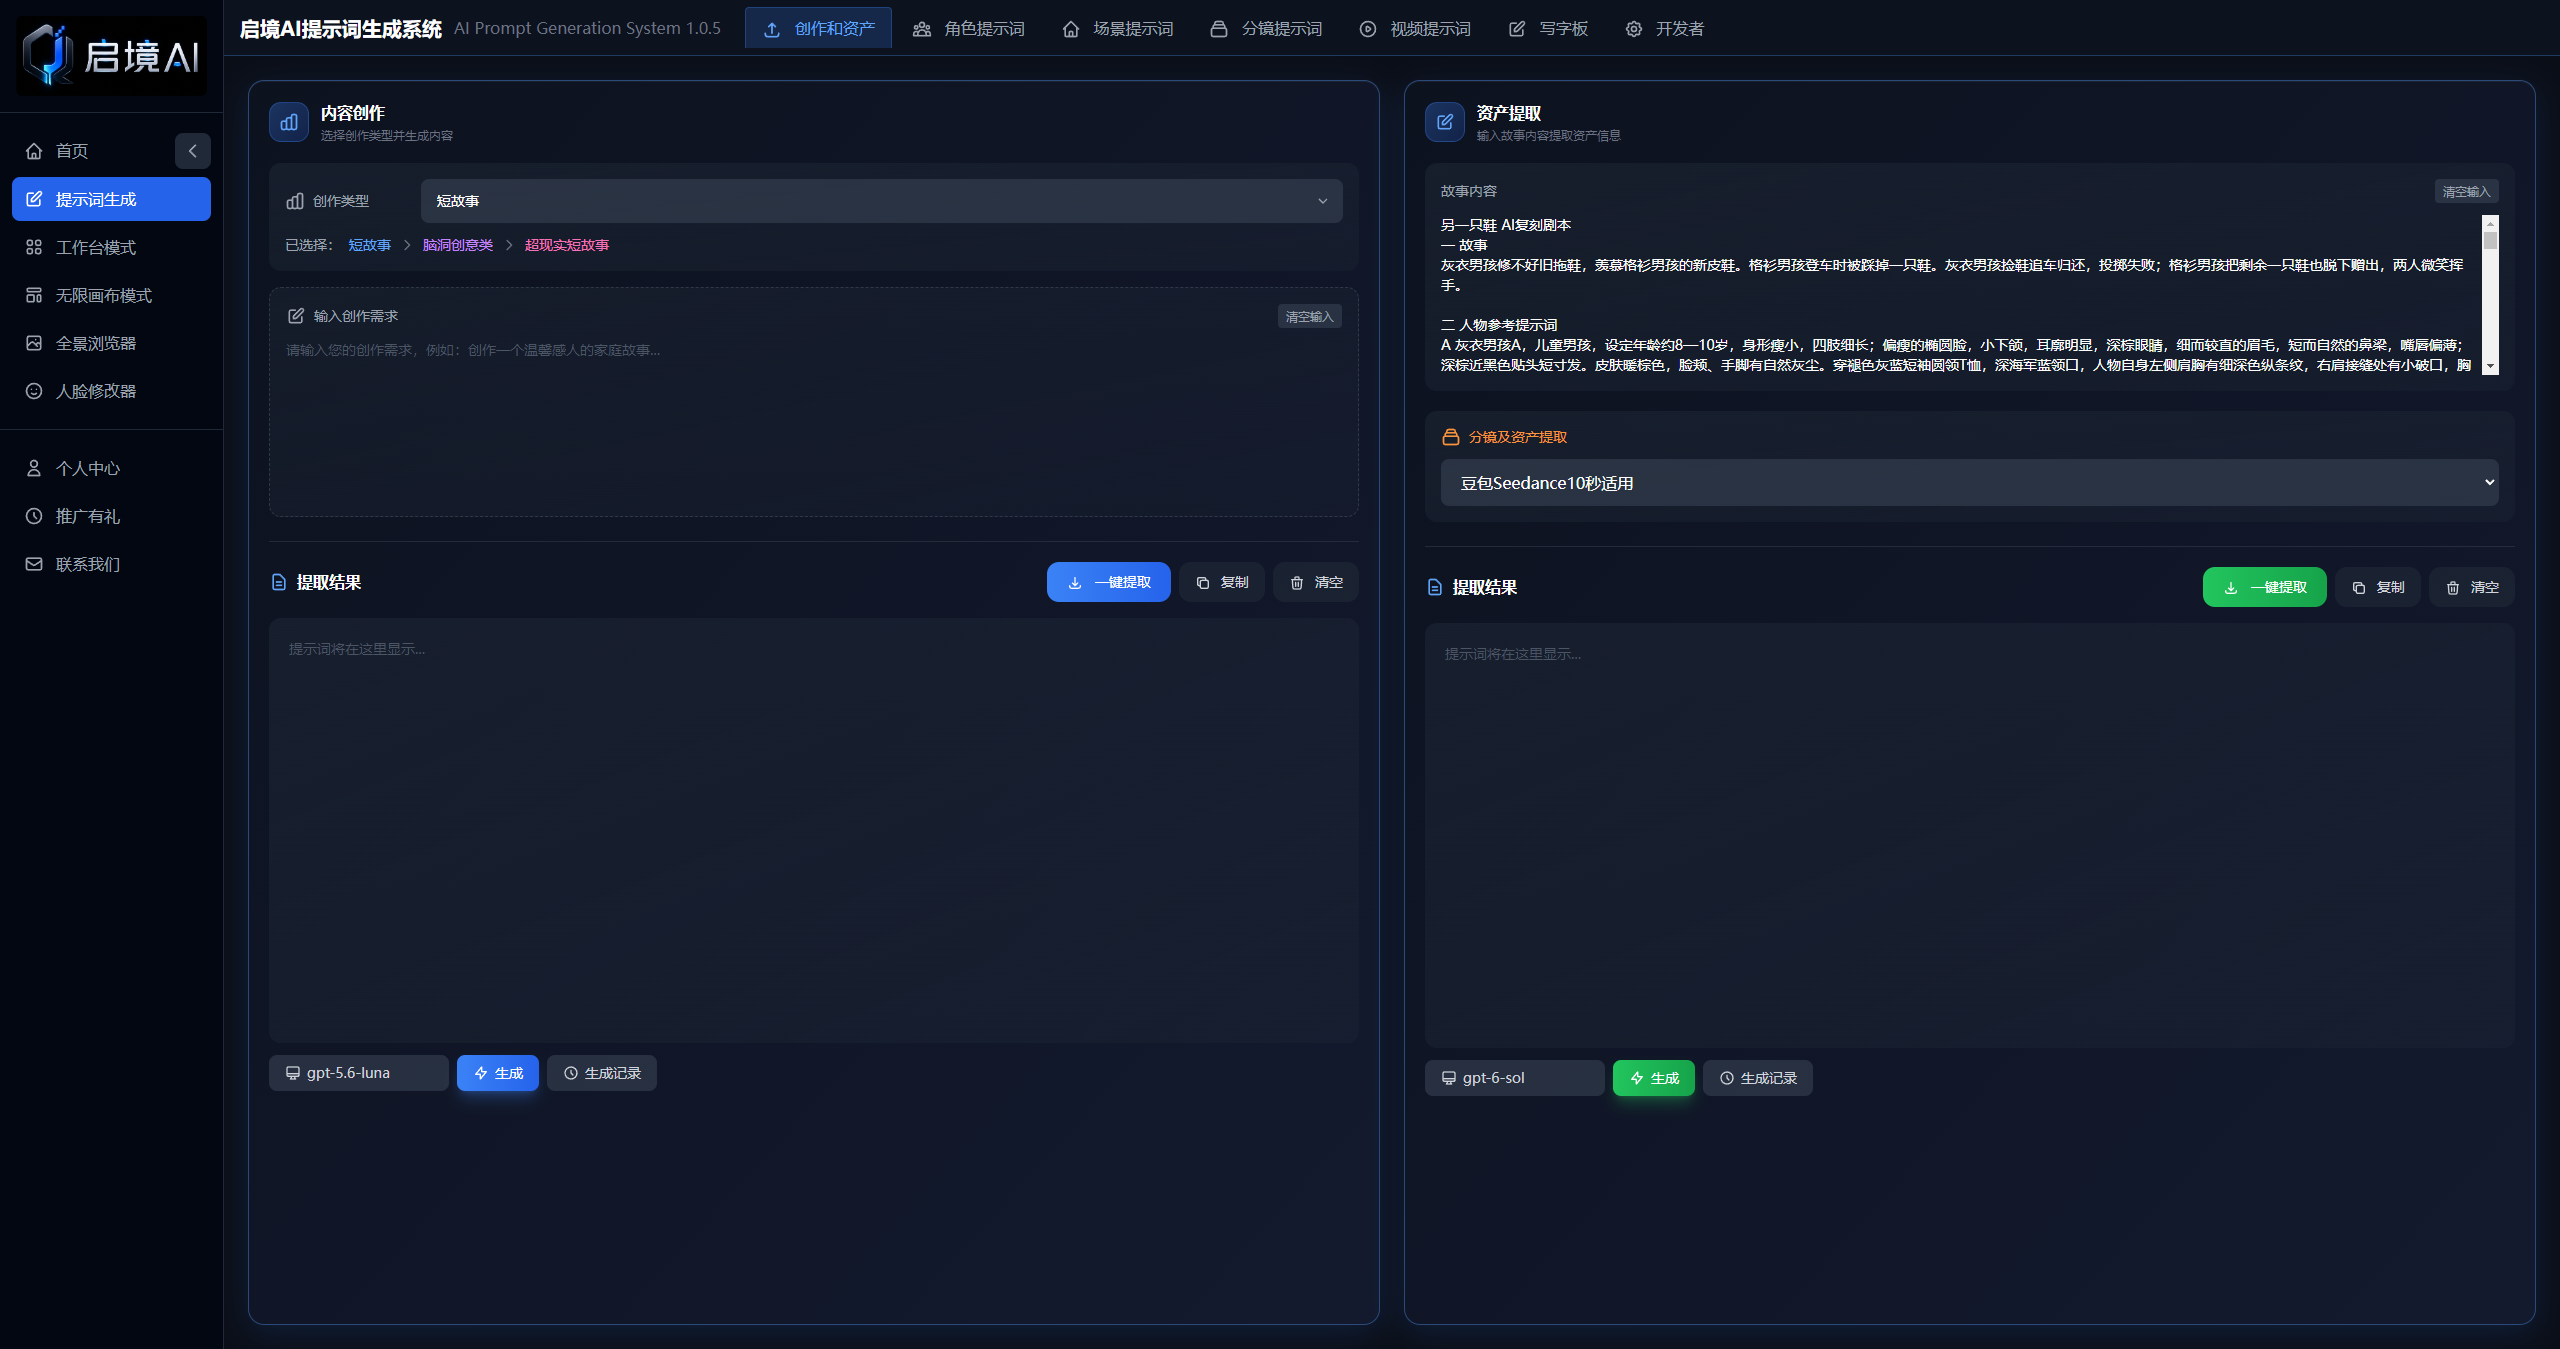Clear 故事内容 with 清空输入 button
Screen dimensions: 2560x1349
point(2466,191)
